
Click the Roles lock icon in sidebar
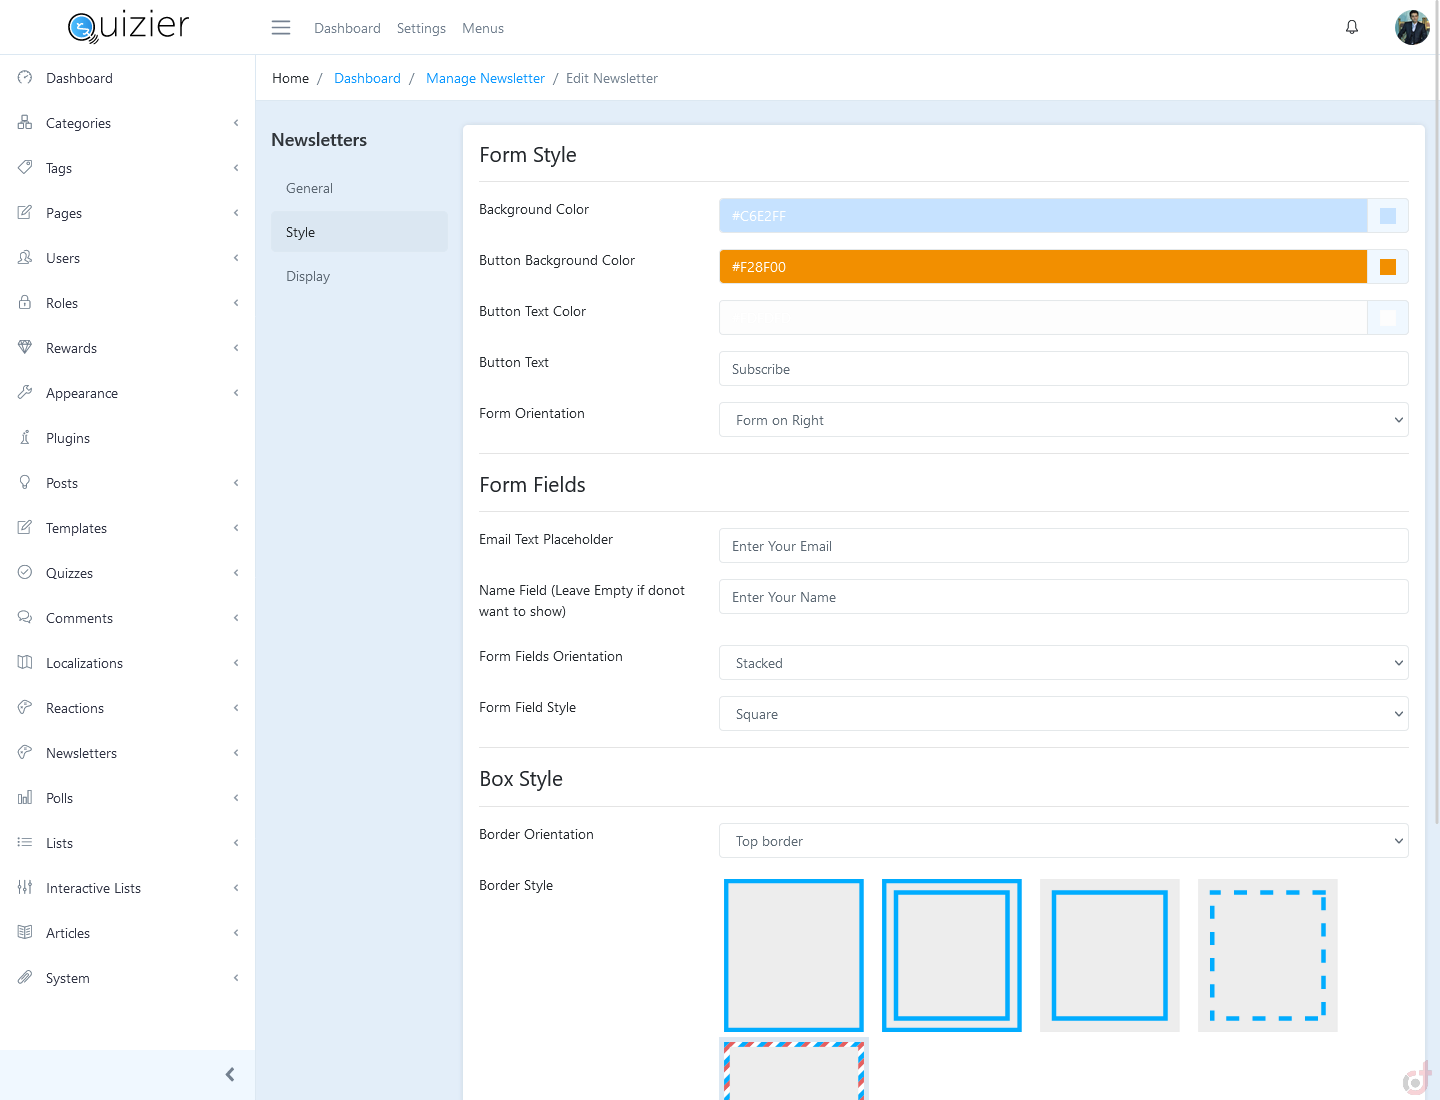(x=25, y=302)
